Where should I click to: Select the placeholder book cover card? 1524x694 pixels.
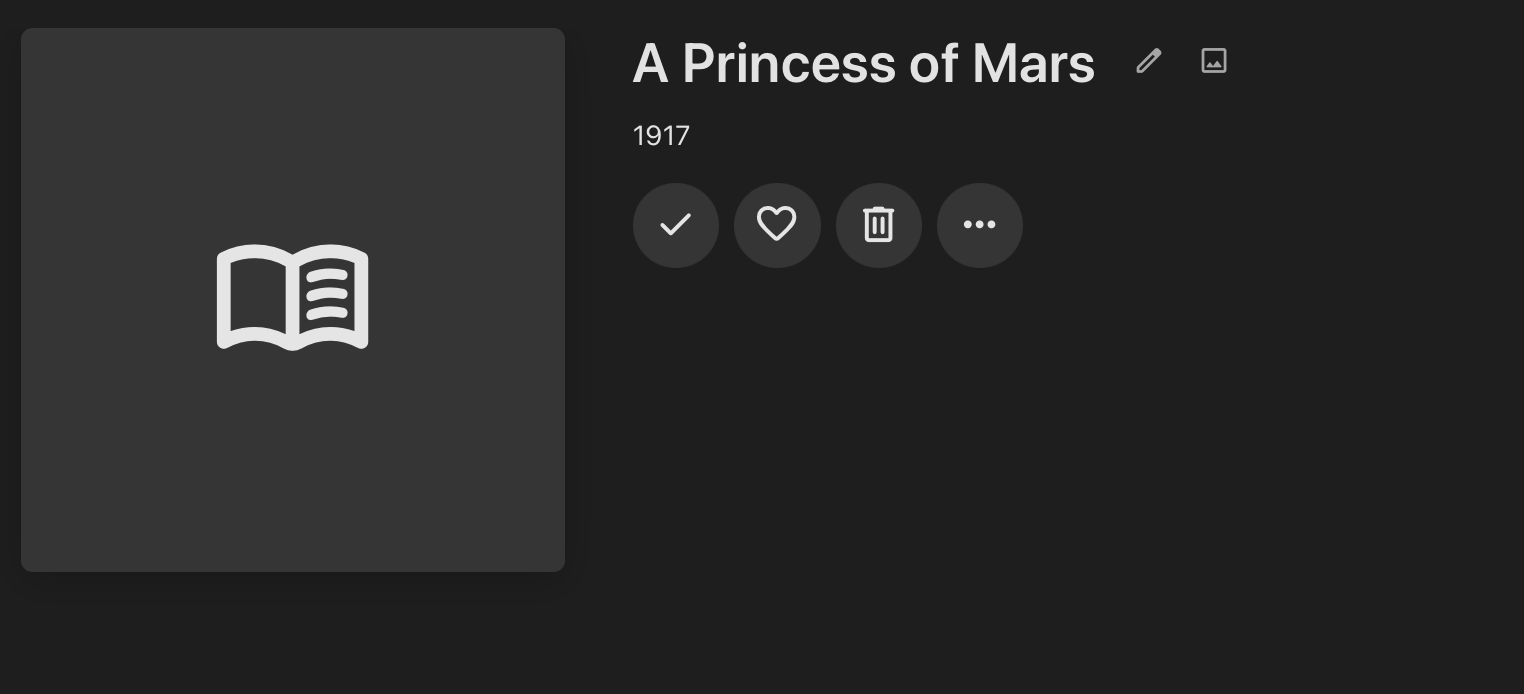pyautogui.click(x=293, y=300)
